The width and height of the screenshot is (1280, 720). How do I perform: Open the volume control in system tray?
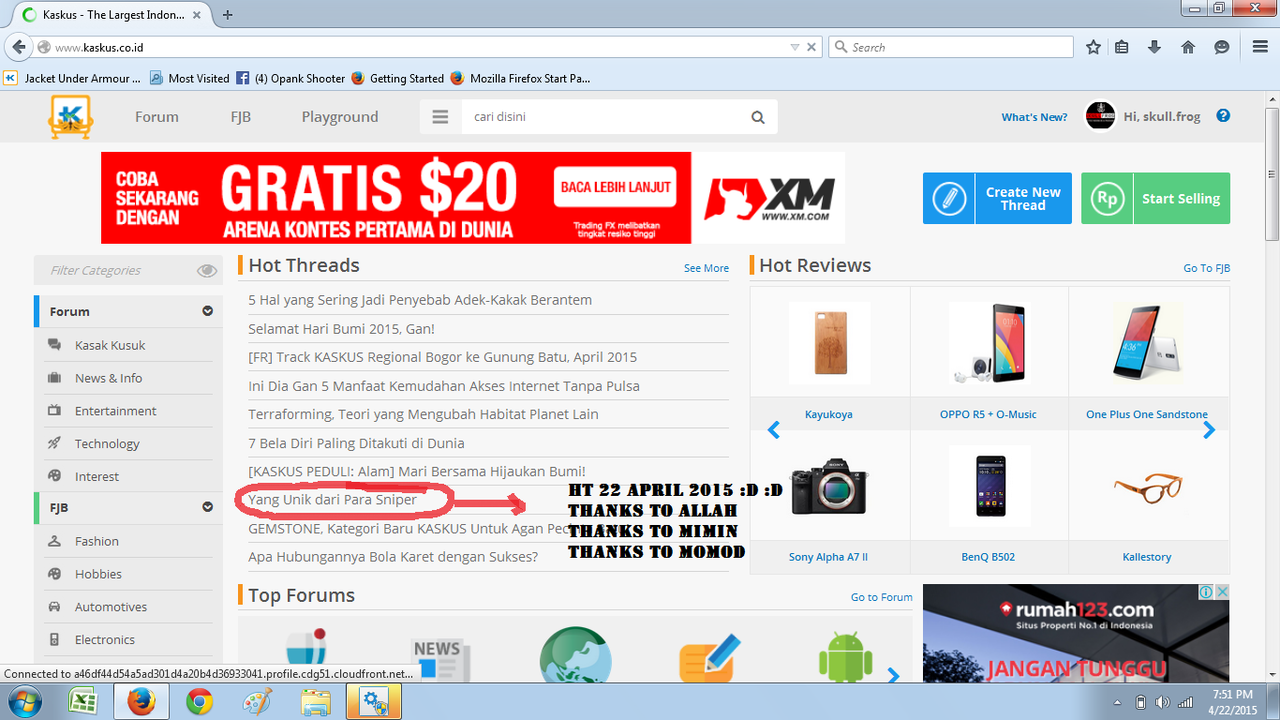(x=1163, y=702)
